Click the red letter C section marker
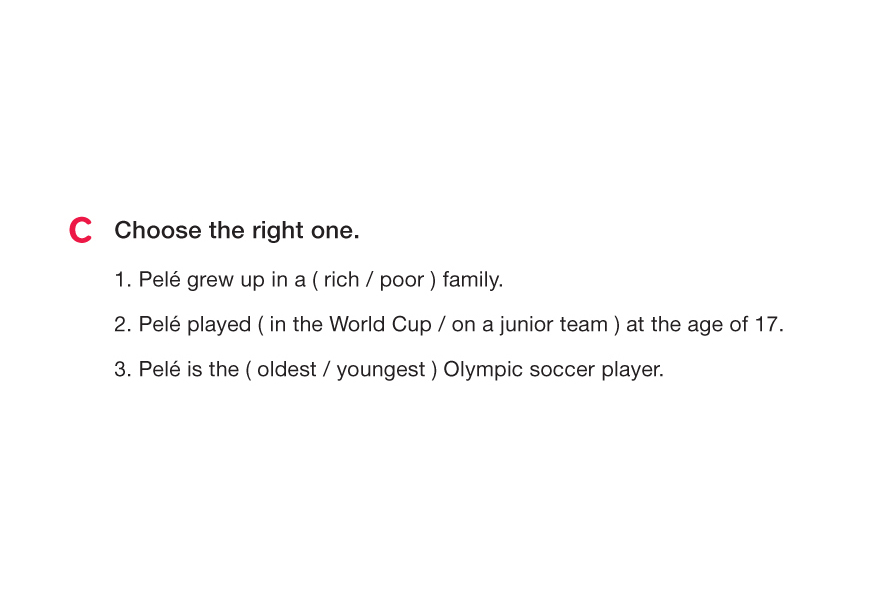Image resolution: width=873 pixels, height=612 pixels. (x=81, y=231)
